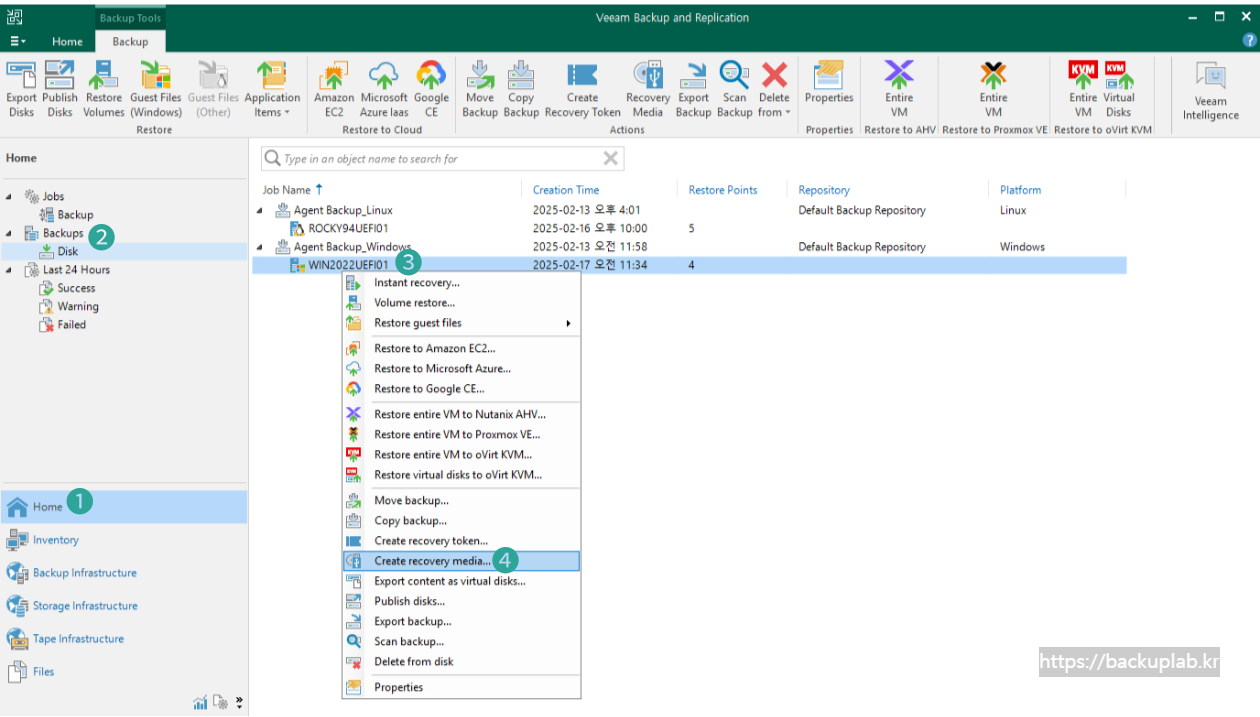Open Files navigation view

pos(123,672)
